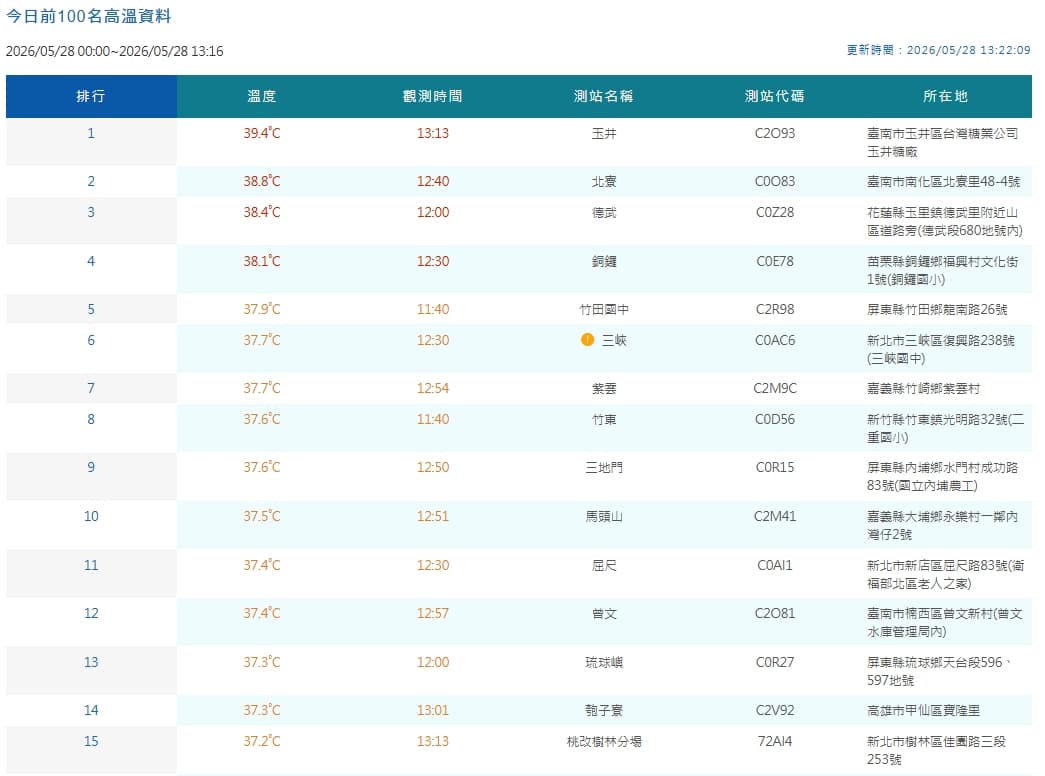Screen dimensions: 1045x776
Task: Click the 更新時間 timestamp text
Action: pyautogui.click(x=938, y=50)
